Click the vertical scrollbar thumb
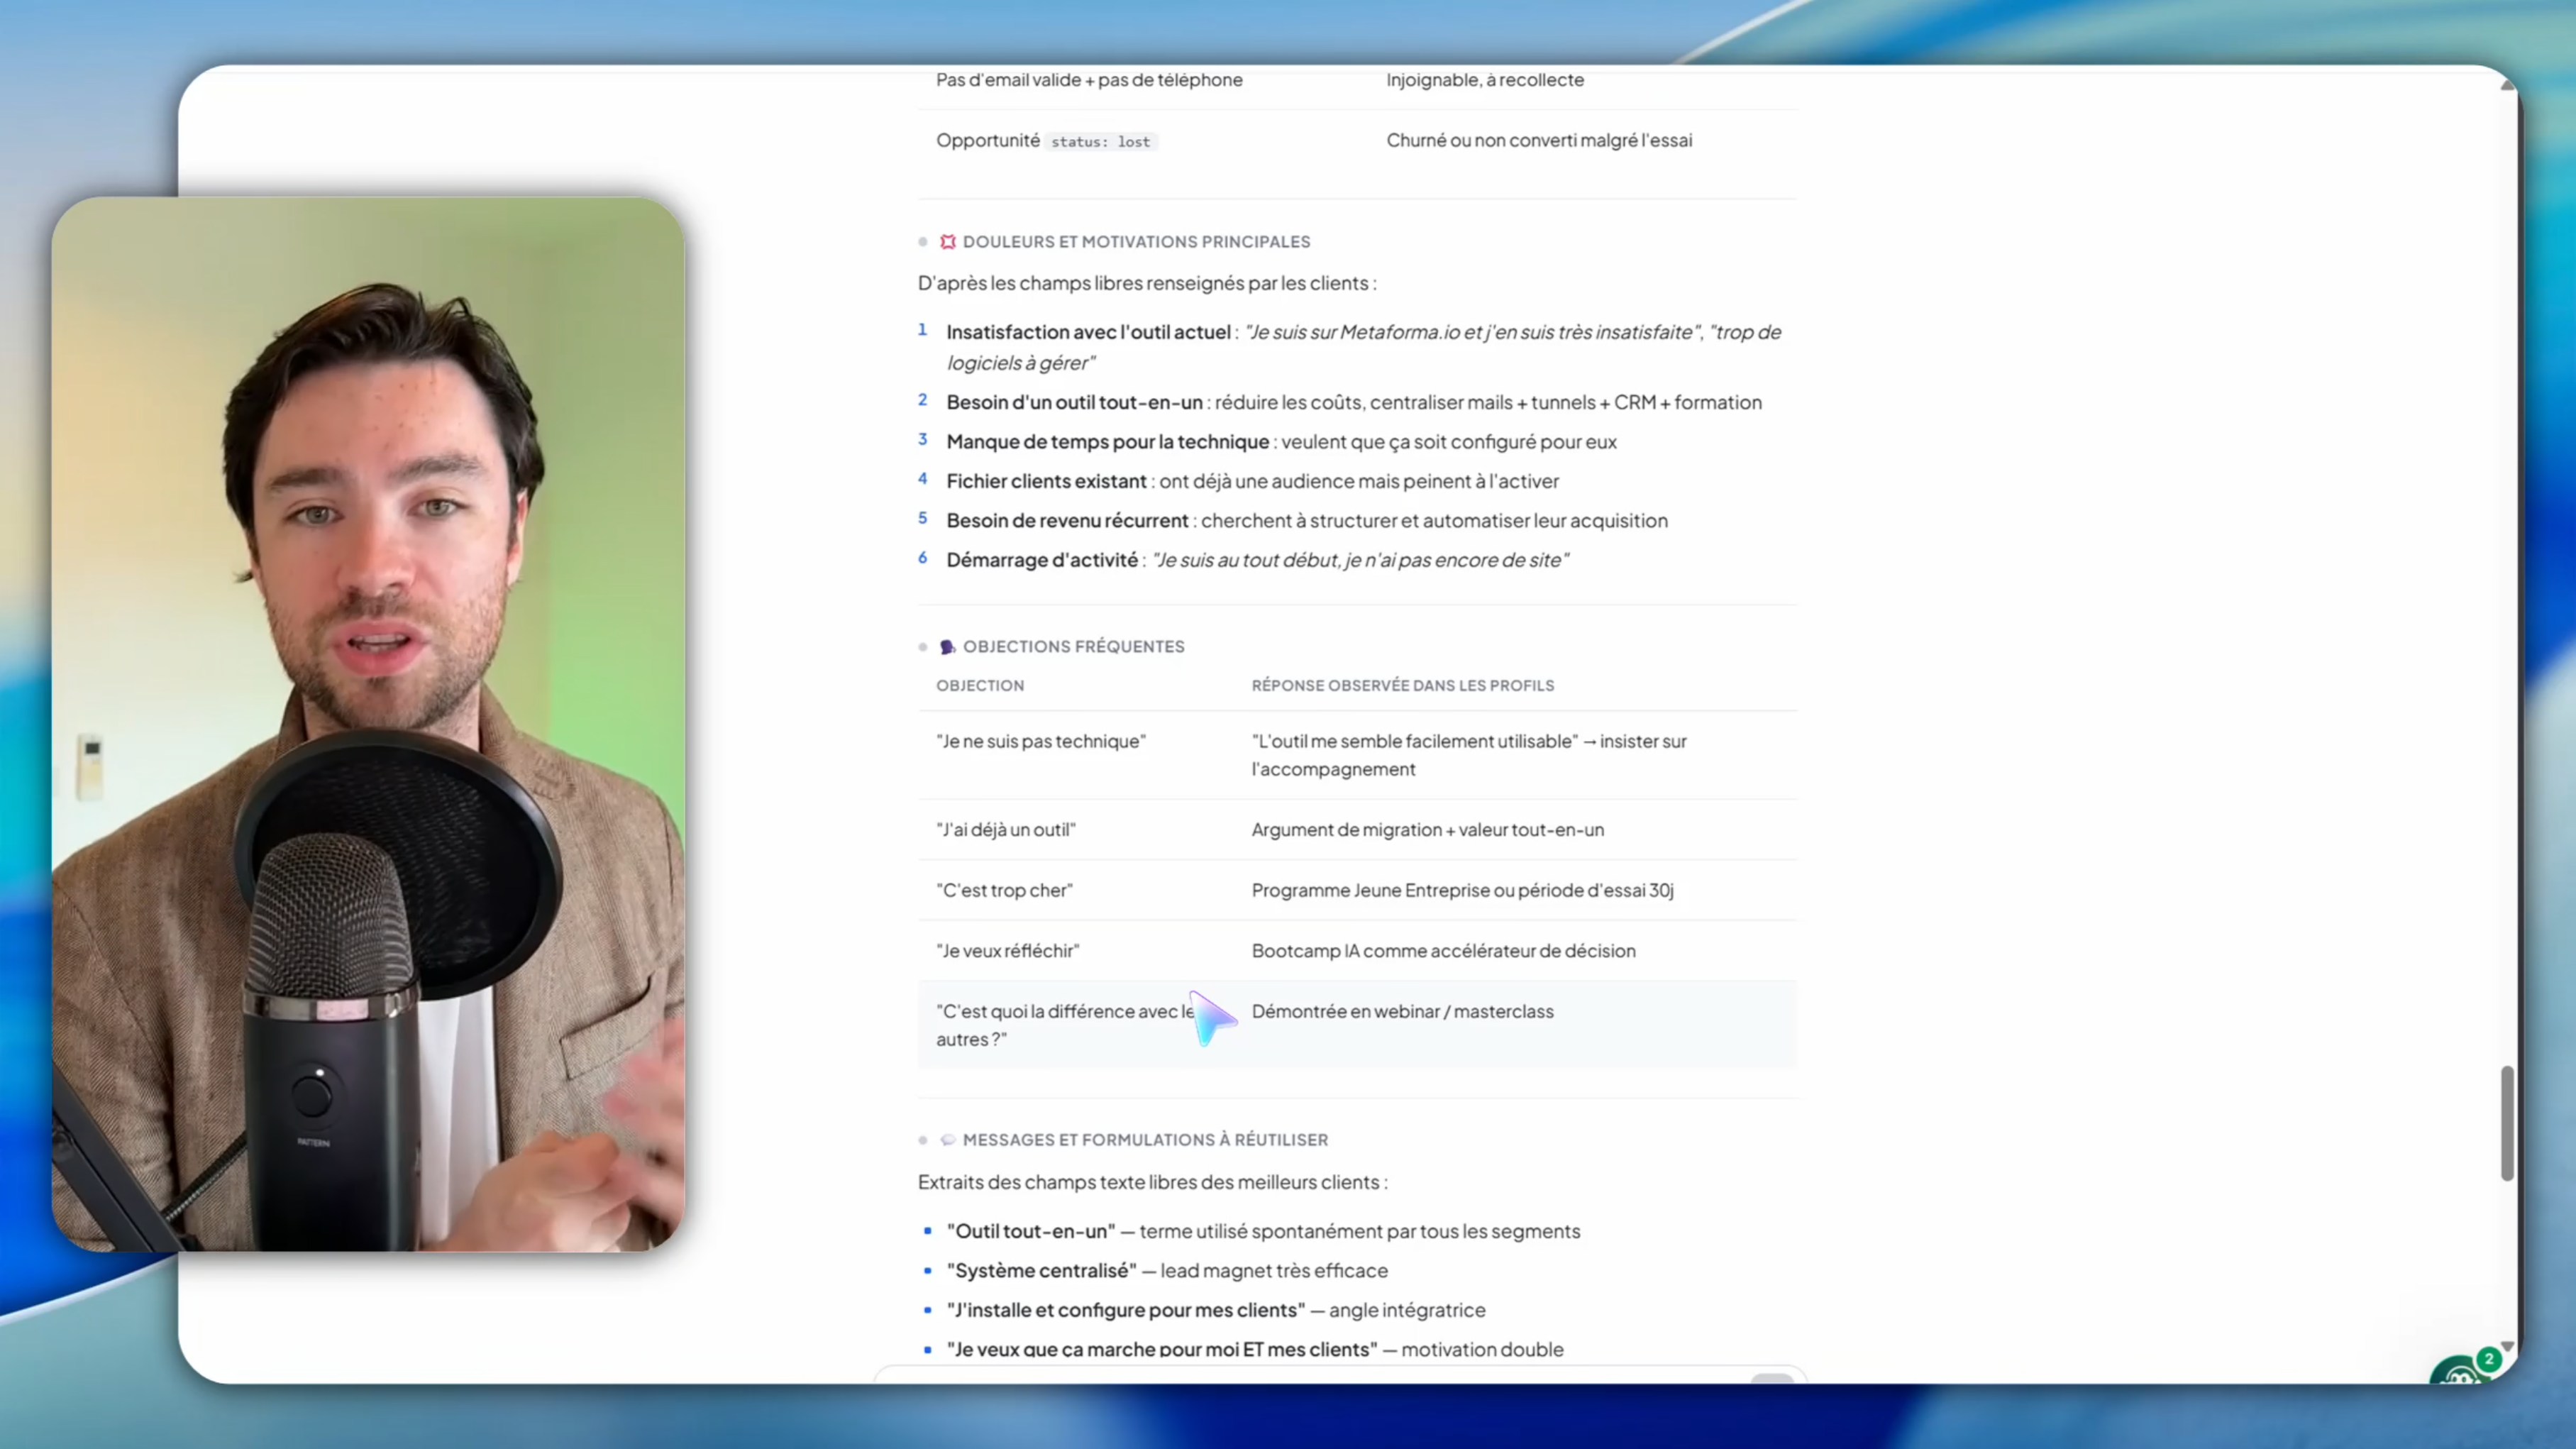Image resolution: width=2576 pixels, height=1449 pixels. (x=2507, y=1123)
